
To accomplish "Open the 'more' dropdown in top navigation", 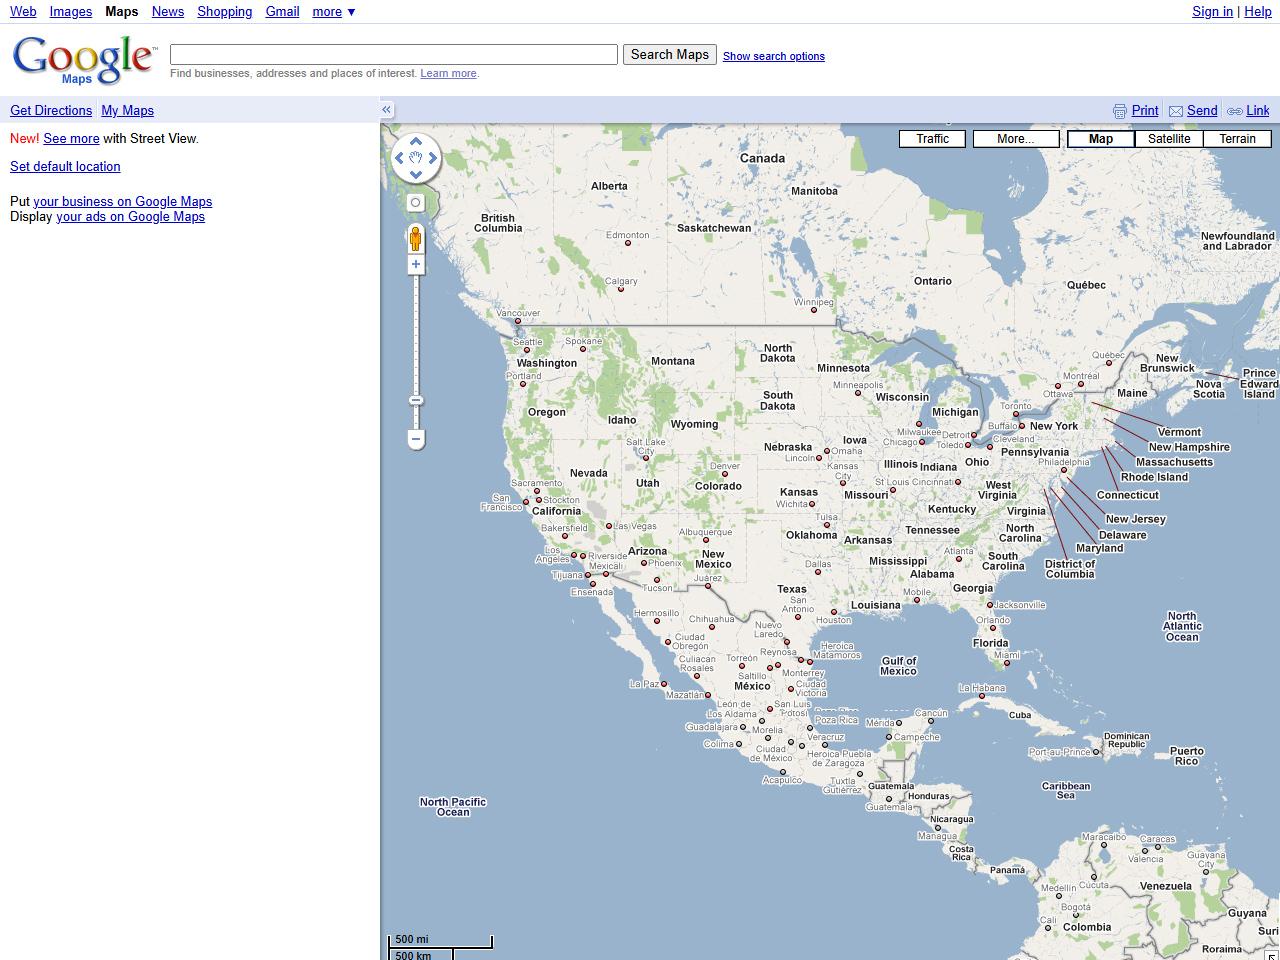I will (x=334, y=12).
